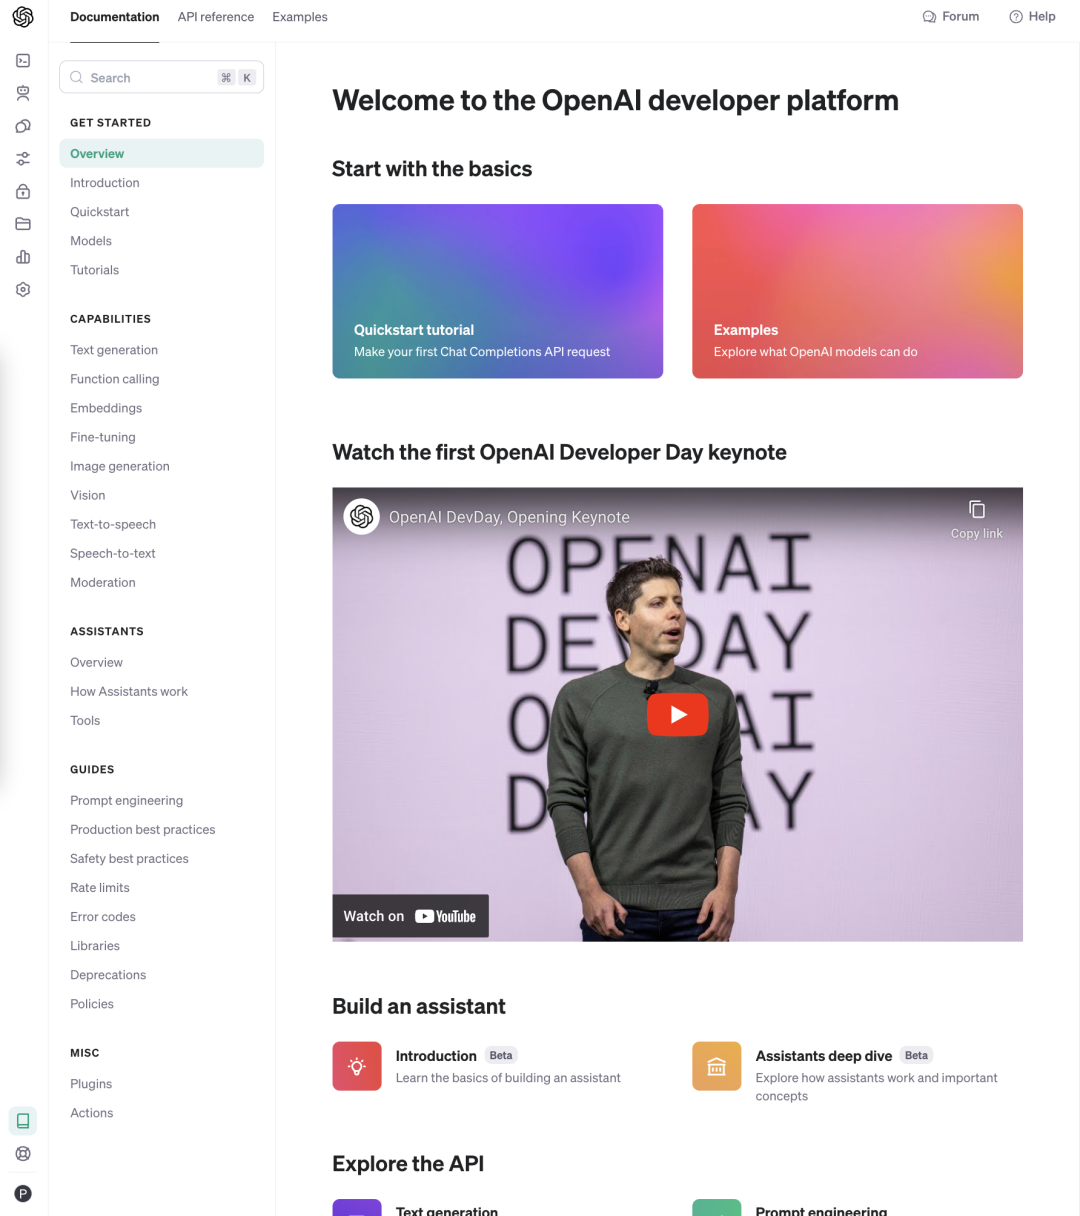Open Production best practices
Viewport: 1080px width, 1216px height.
tap(143, 829)
